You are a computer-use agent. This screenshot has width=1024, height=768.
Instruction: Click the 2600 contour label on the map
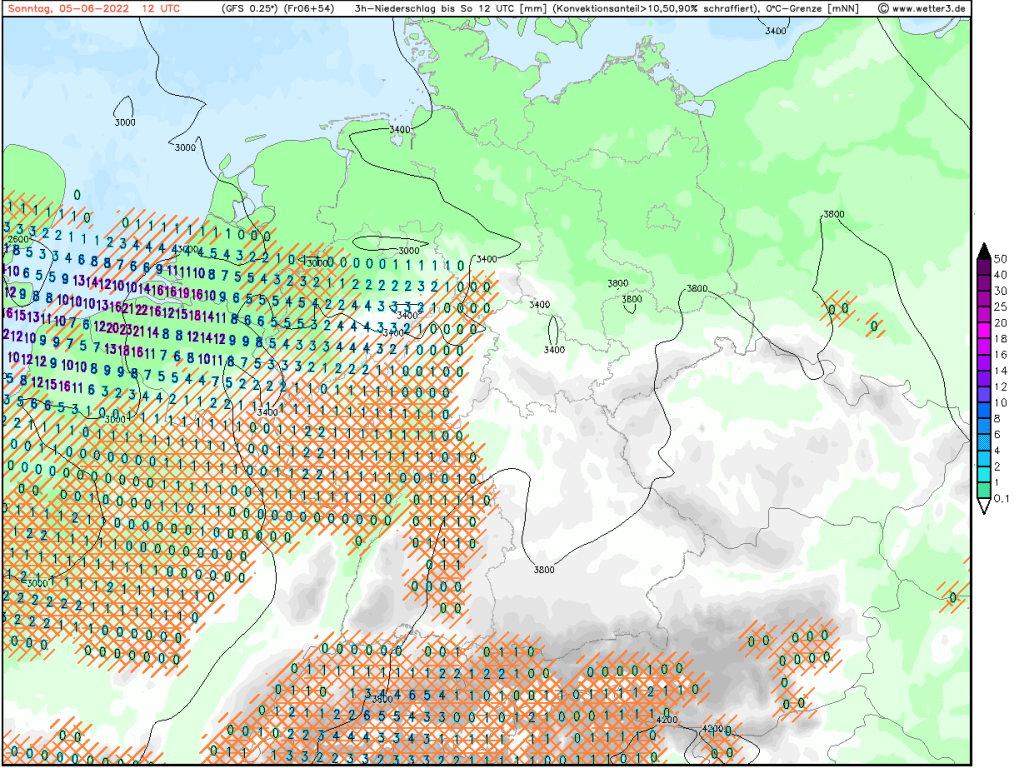click(x=17, y=240)
